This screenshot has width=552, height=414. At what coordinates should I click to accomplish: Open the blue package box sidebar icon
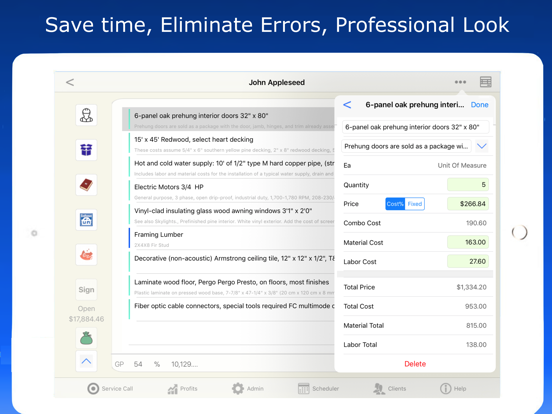pyautogui.click(x=86, y=150)
